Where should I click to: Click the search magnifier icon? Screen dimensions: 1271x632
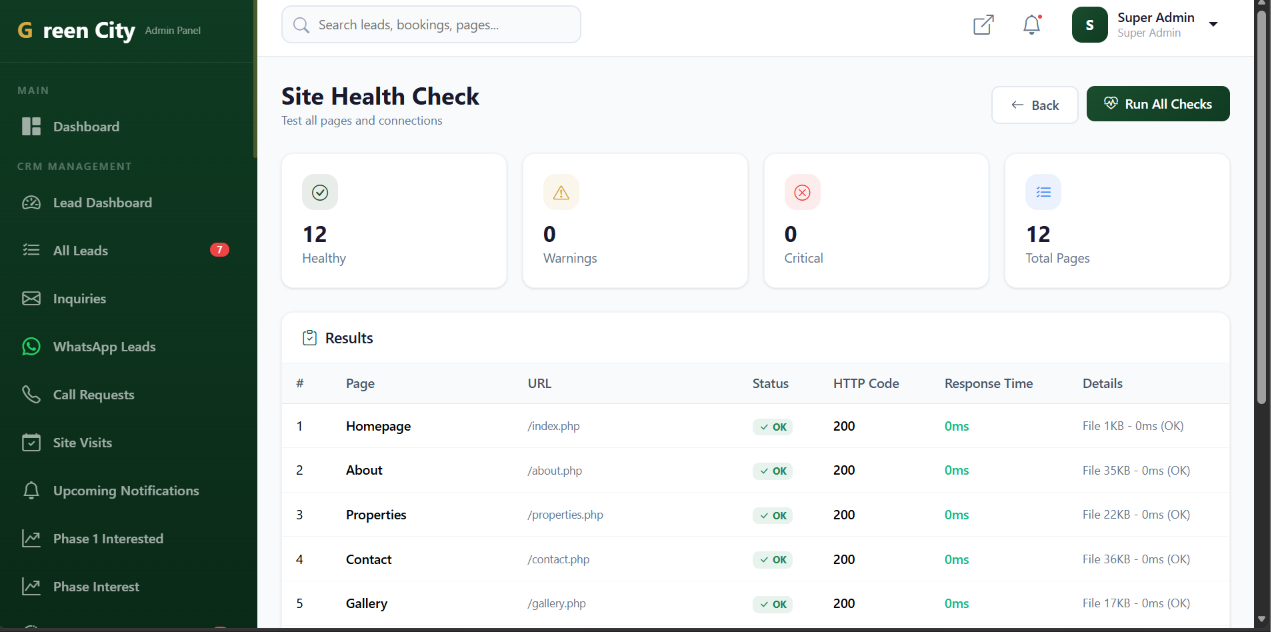click(302, 24)
